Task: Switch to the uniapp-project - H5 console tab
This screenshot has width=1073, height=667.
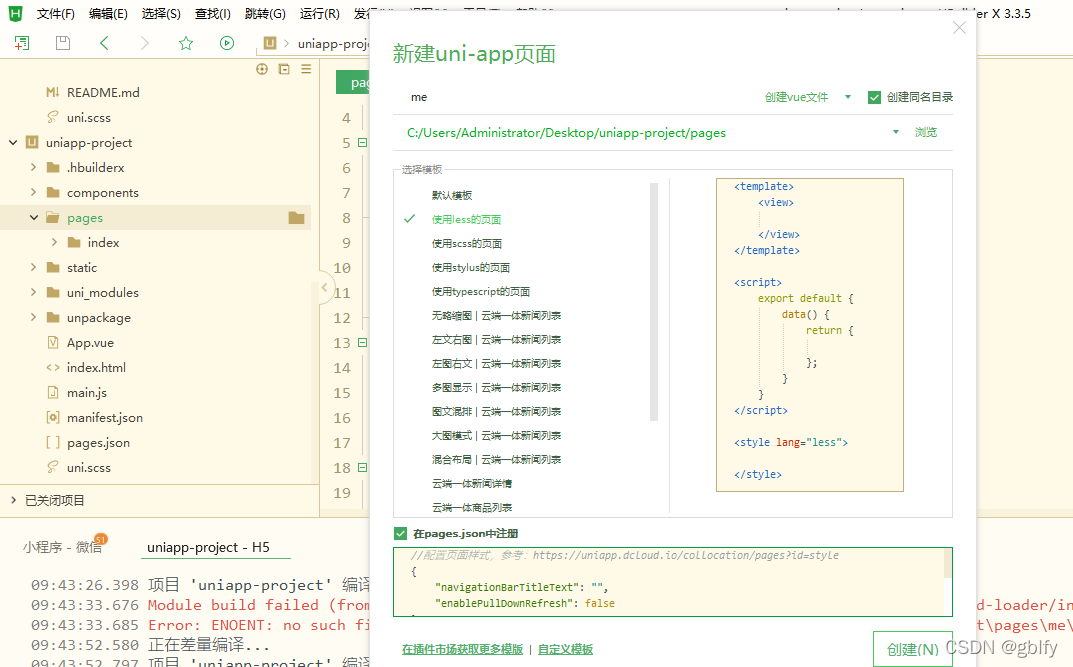Action: pyautogui.click(x=209, y=547)
